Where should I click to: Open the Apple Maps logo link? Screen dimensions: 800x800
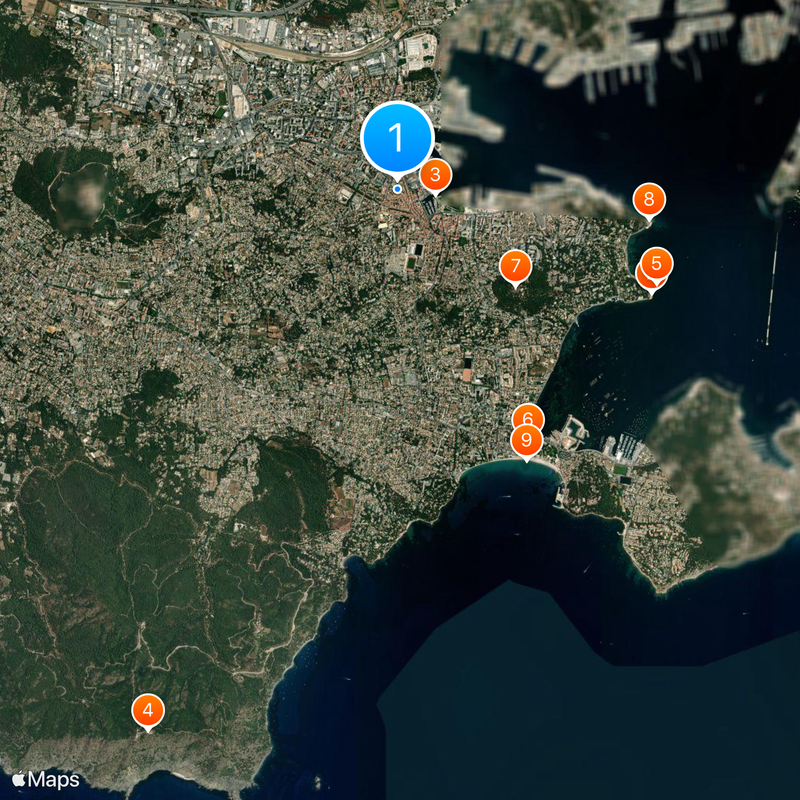(x=46, y=779)
